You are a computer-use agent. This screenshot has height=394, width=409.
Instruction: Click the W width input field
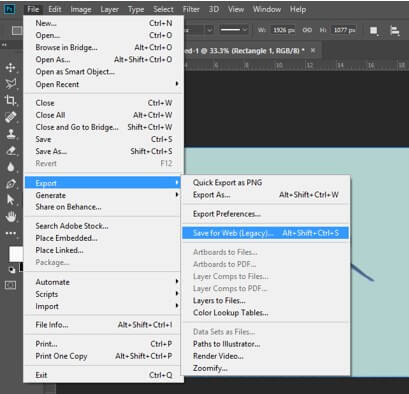[284, 30]
